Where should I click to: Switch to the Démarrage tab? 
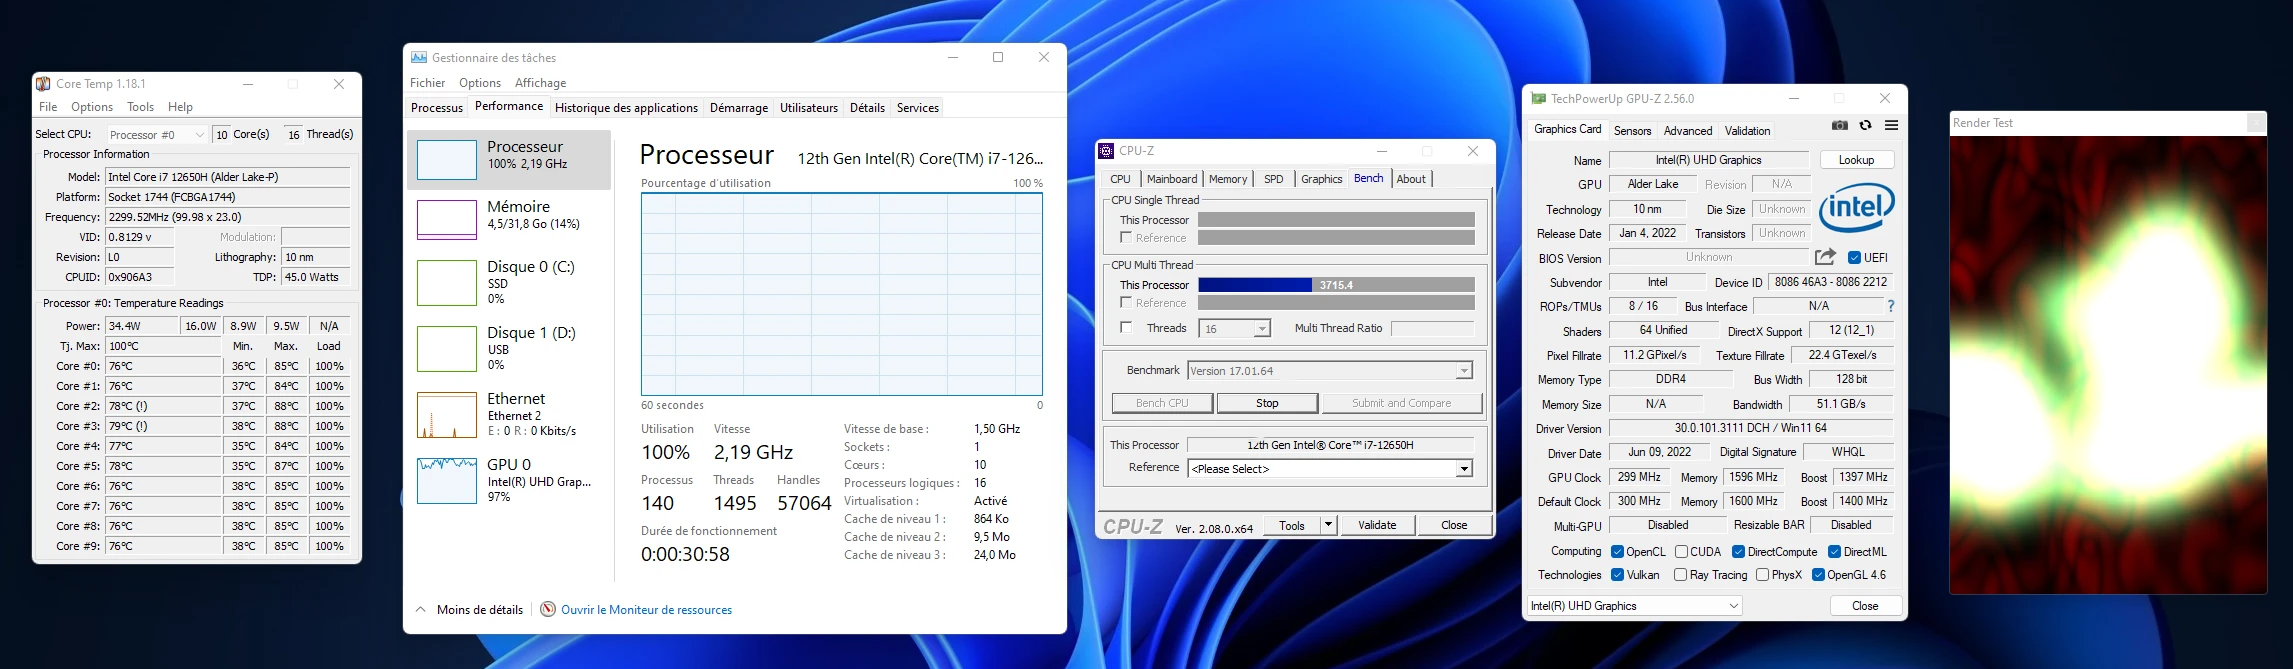tap(739, 108)
